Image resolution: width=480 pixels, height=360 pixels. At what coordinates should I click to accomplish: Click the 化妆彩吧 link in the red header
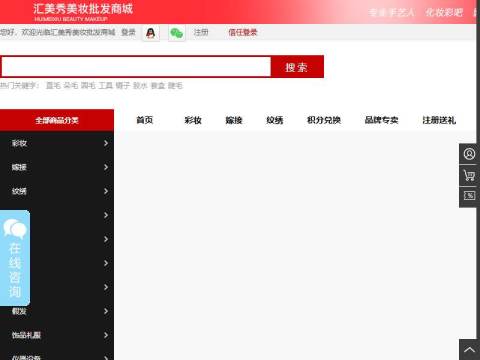click(x=444, y=13)
